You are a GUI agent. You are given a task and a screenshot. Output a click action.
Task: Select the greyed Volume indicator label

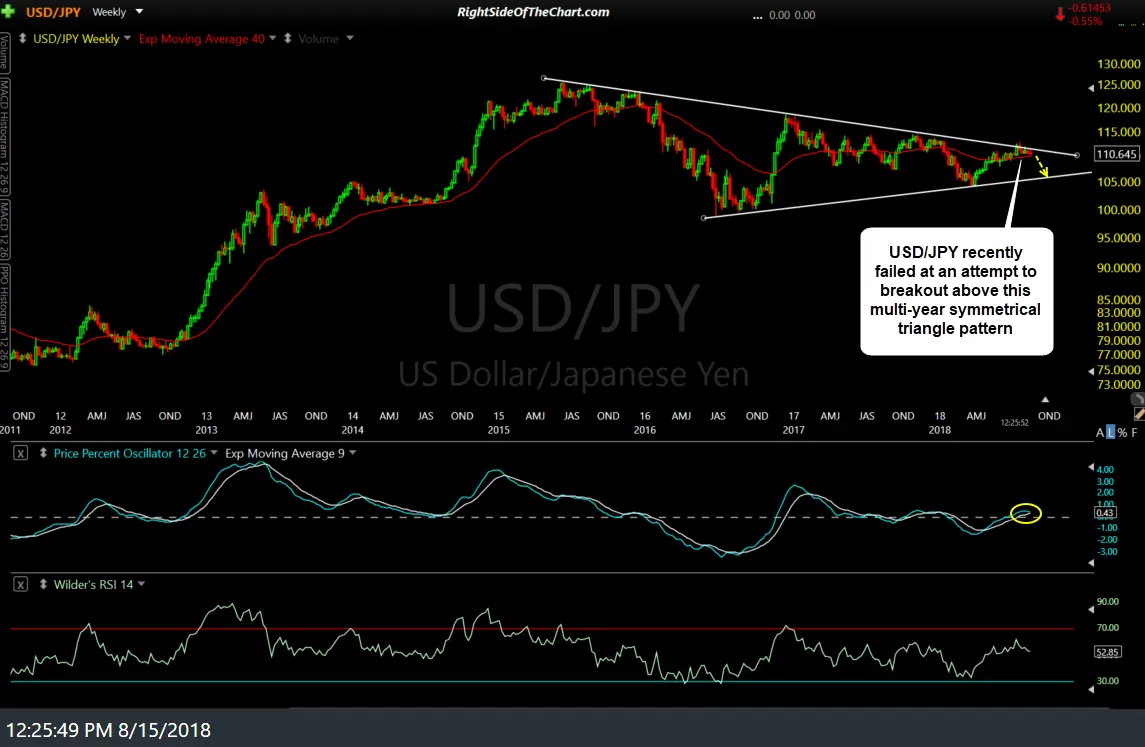pos(318,39)
